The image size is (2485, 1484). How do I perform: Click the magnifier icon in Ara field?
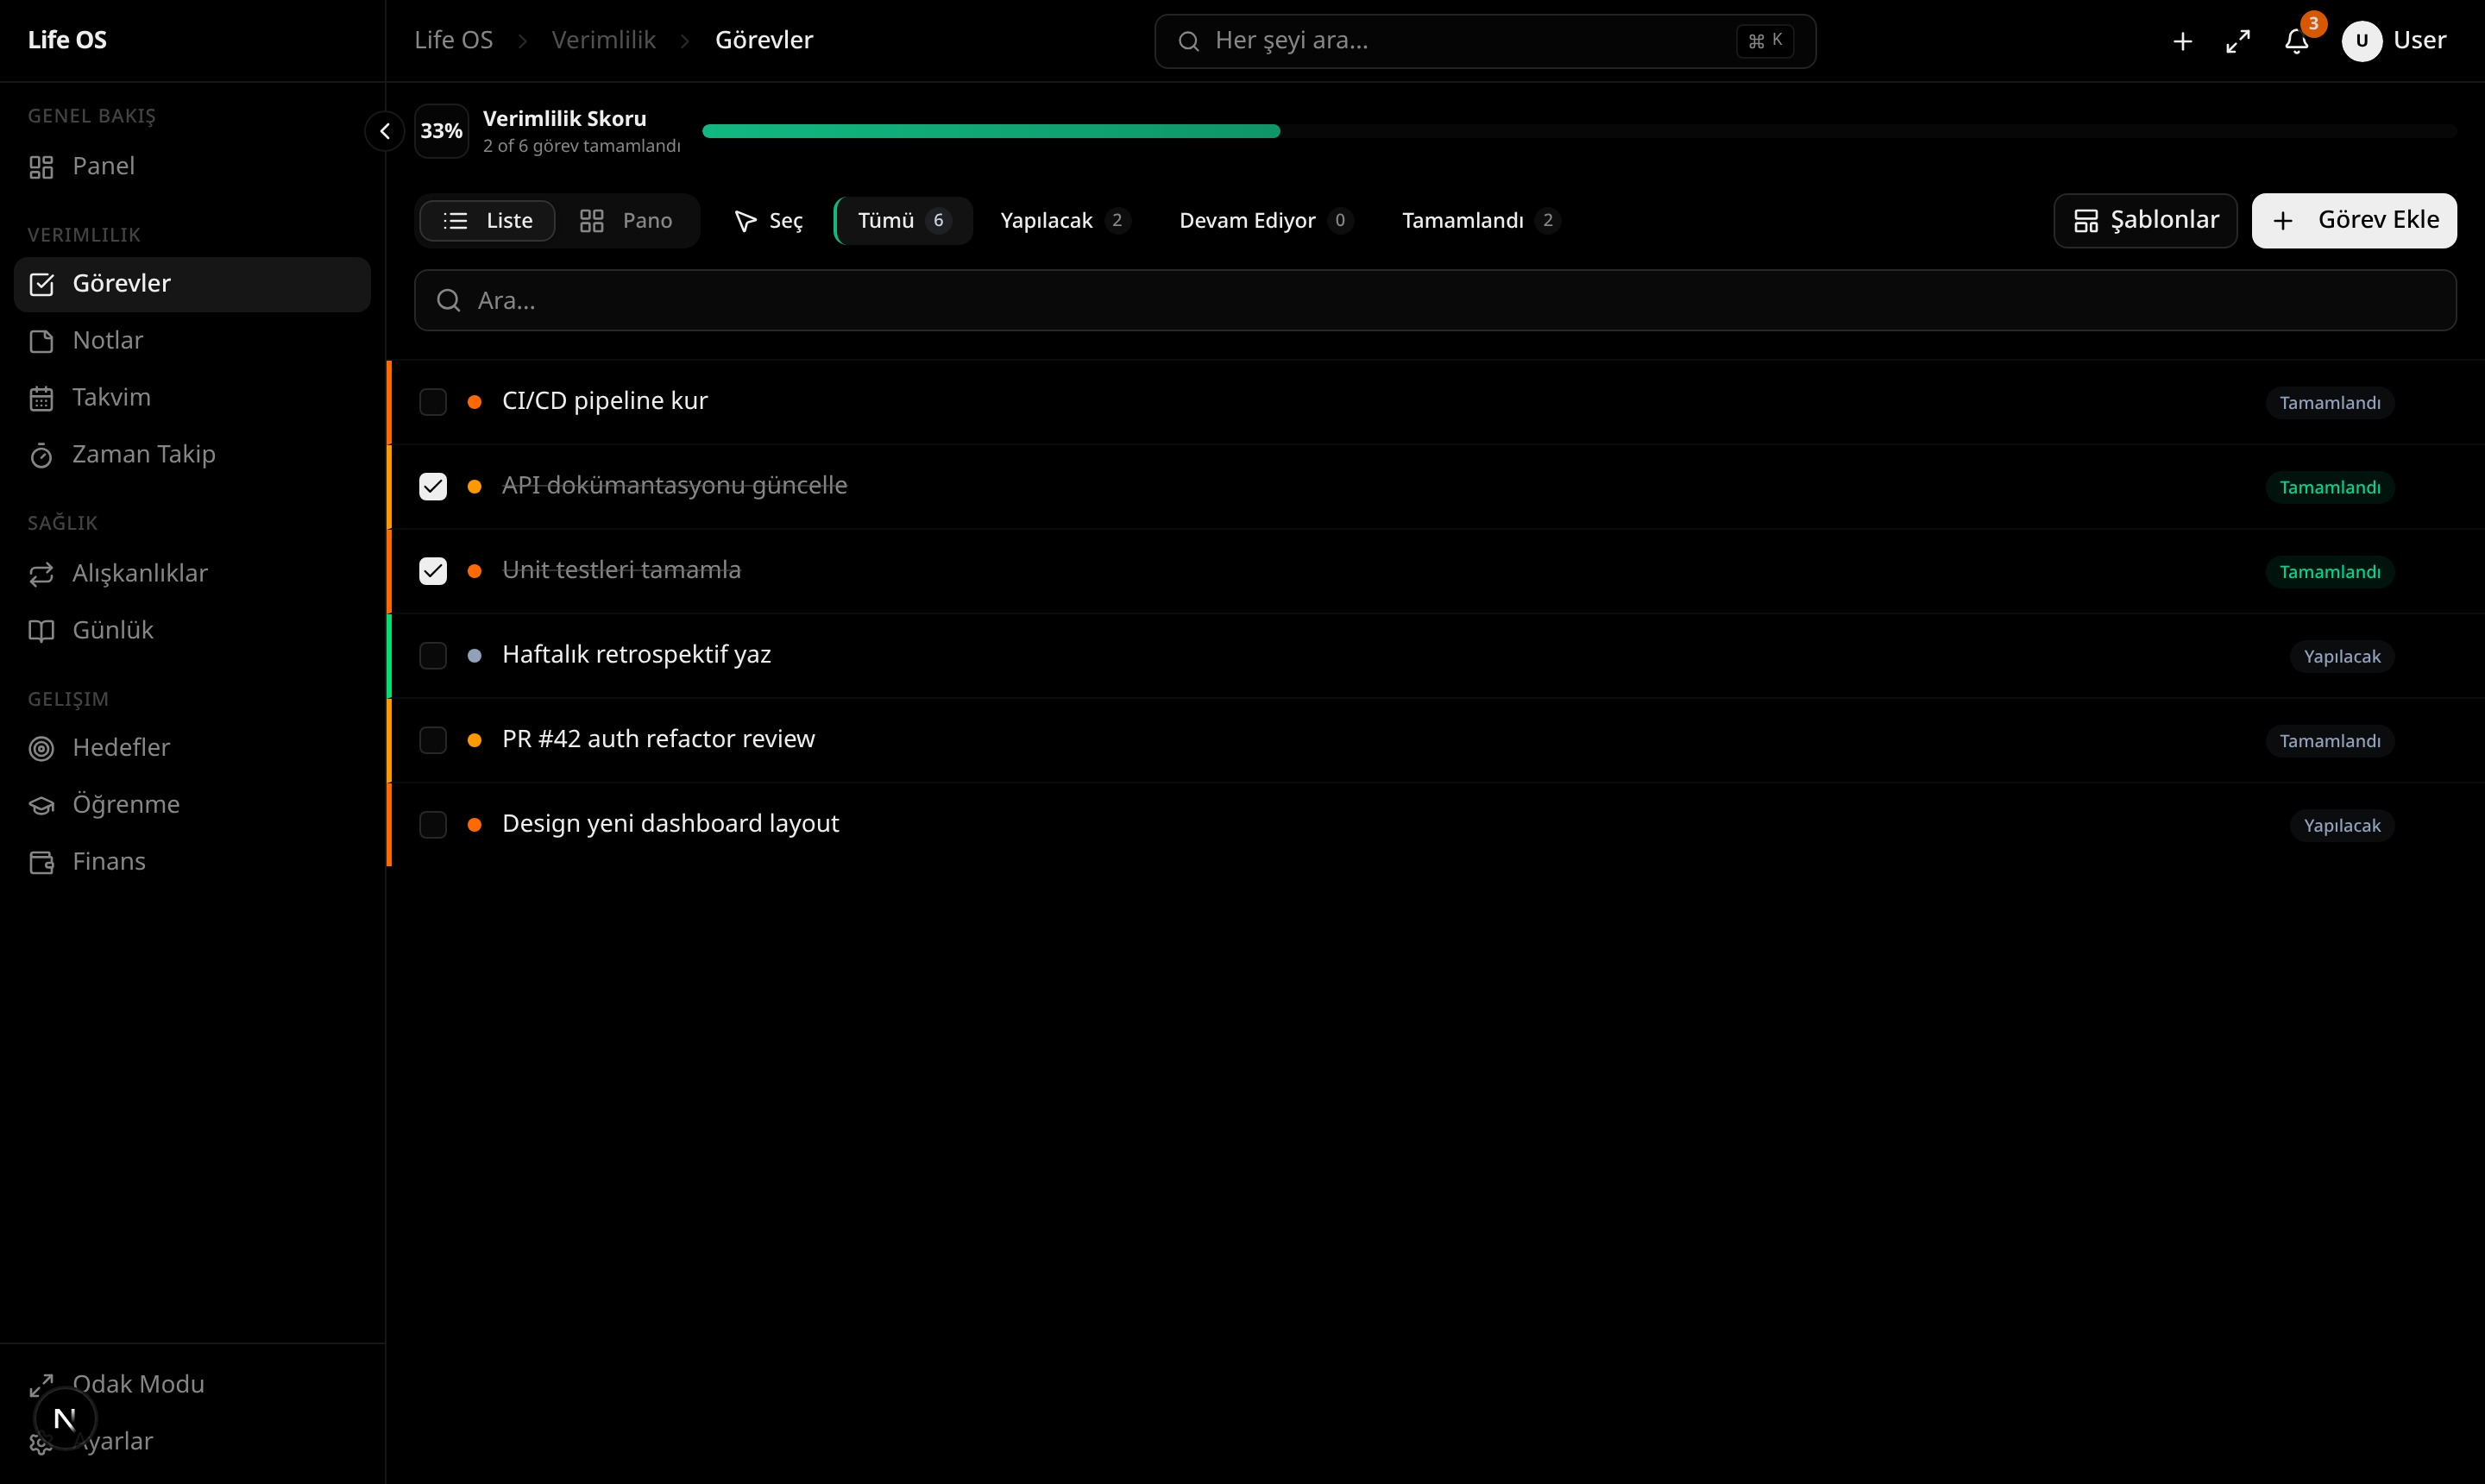click(448, 300)
